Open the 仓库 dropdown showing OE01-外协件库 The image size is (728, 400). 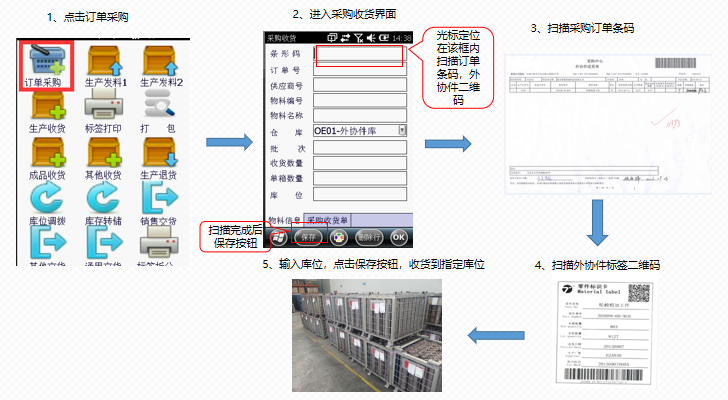tap(360, 130)
